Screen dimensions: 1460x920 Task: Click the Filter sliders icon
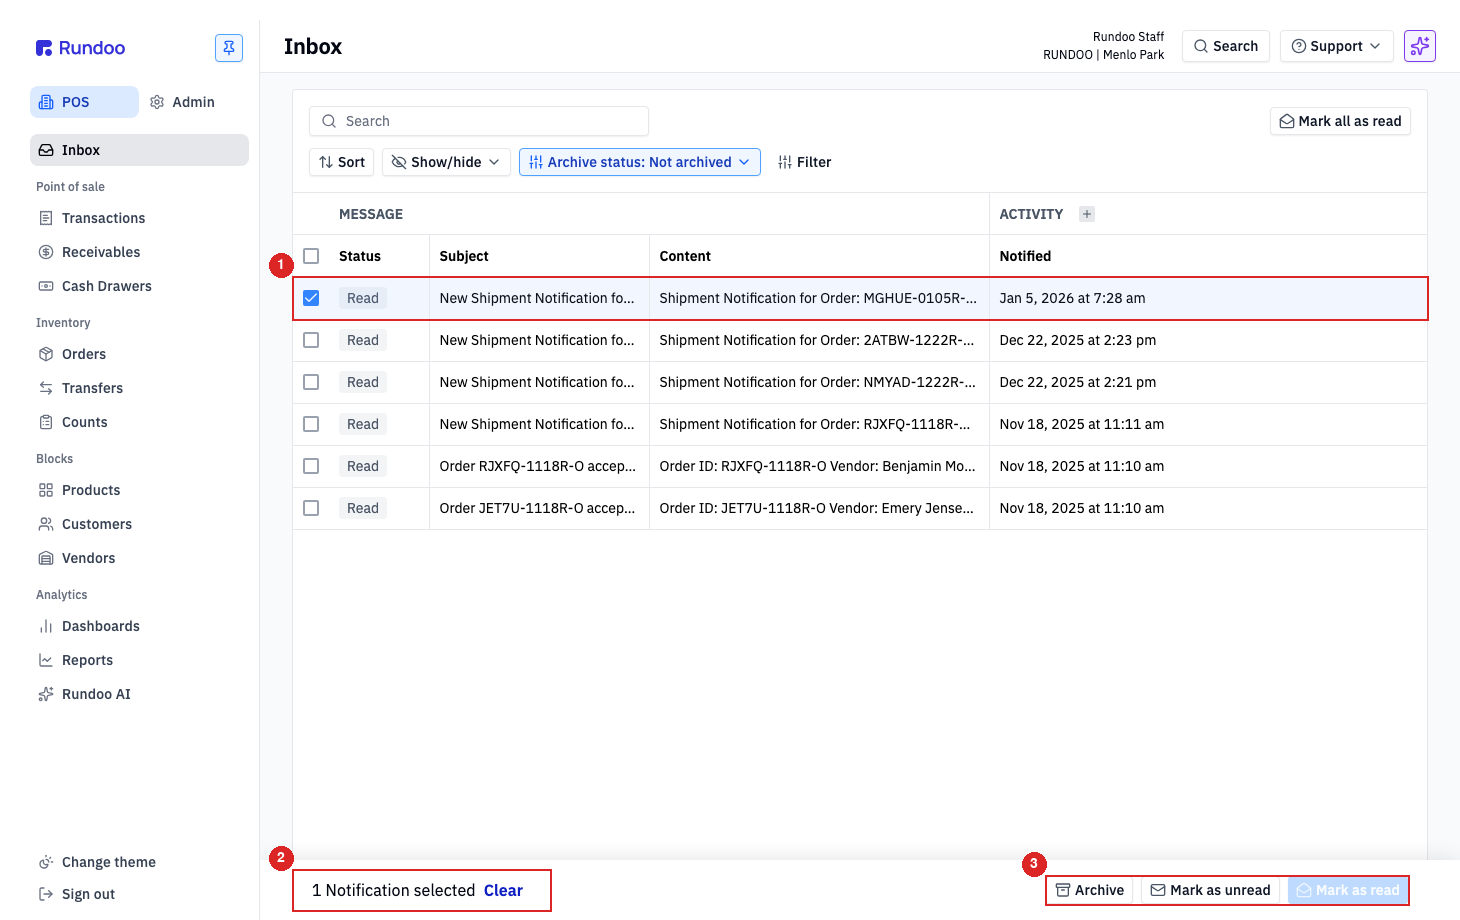(x=785, y=162)
